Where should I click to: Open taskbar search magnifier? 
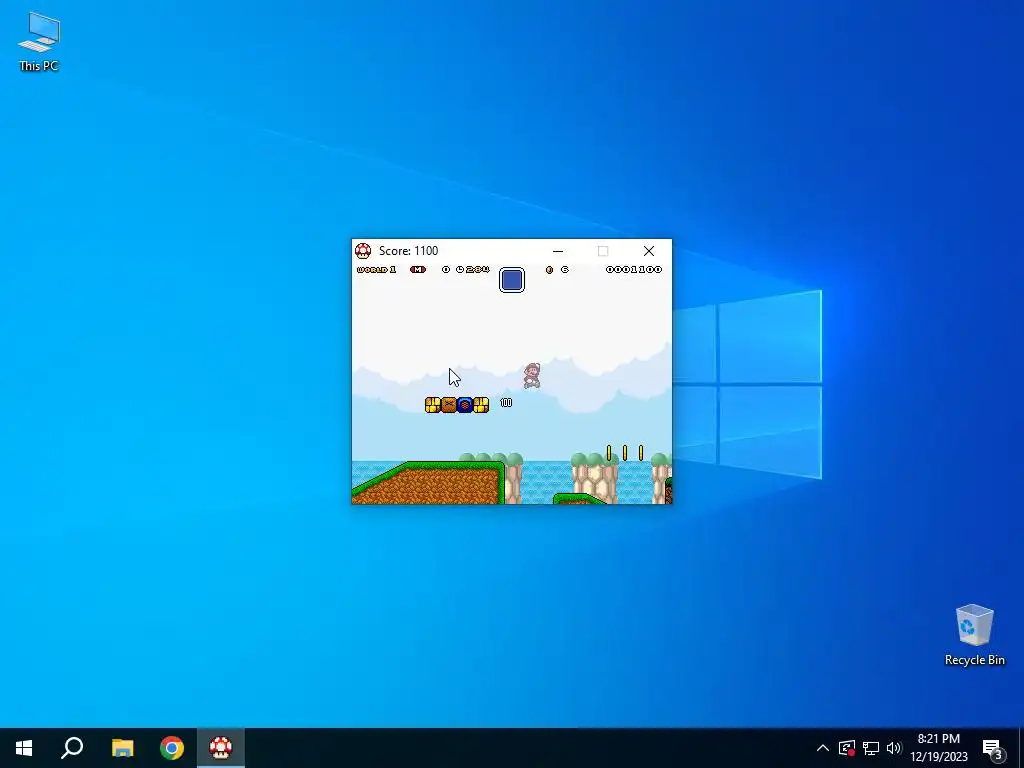72,748
